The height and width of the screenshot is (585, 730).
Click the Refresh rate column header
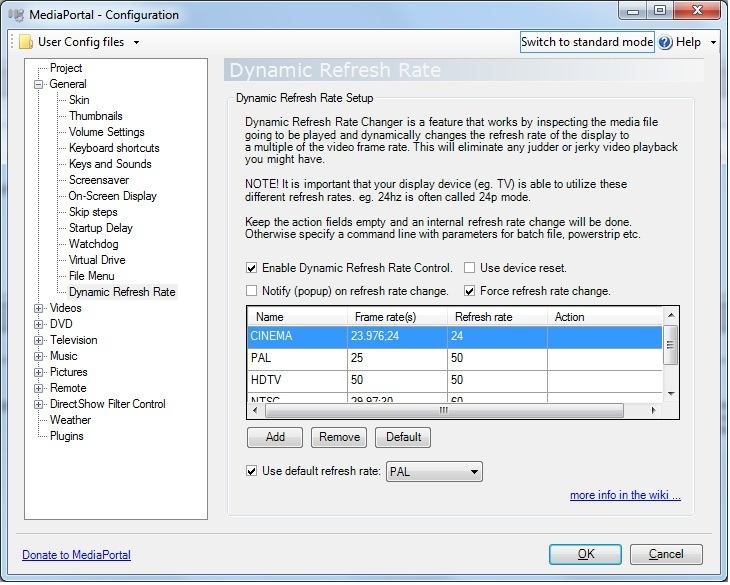click(498, 317)
